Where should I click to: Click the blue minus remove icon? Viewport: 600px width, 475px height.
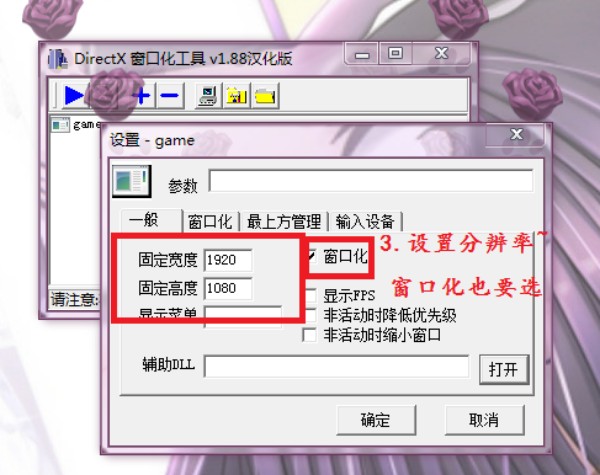pyautogui.click(x=170, y=95)
